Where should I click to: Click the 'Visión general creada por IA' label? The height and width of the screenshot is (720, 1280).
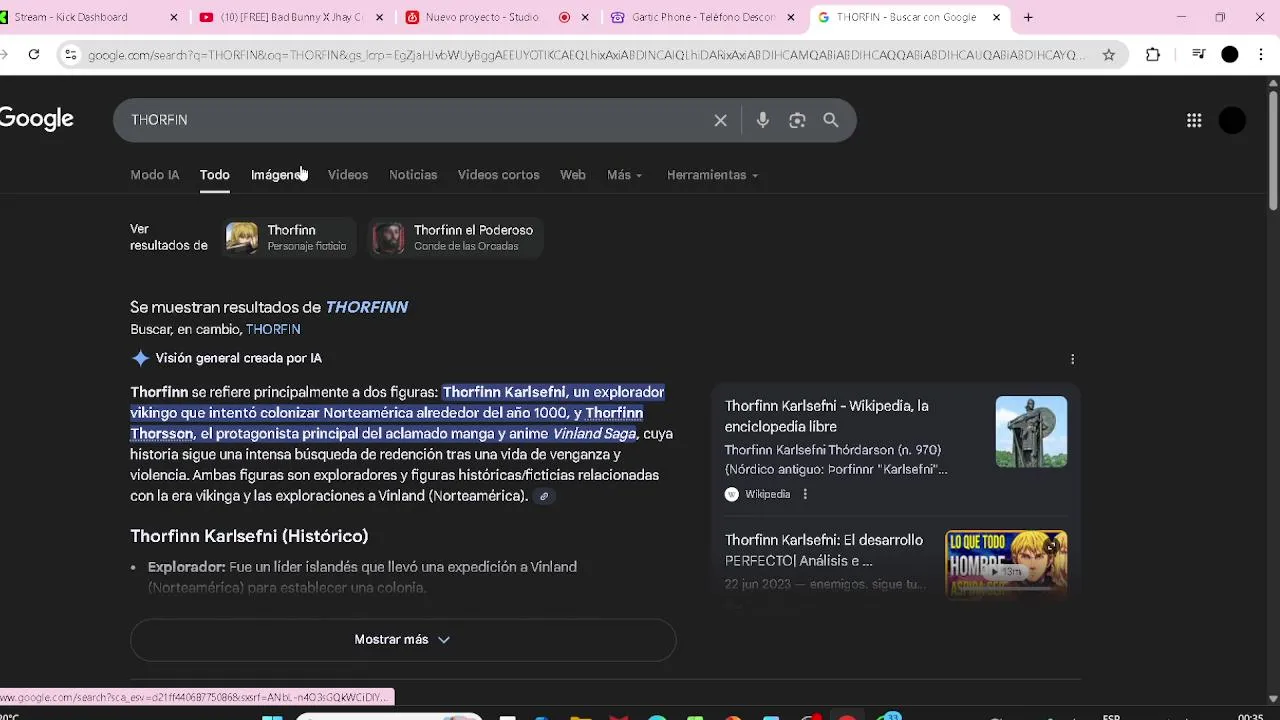[x=239, y=358]
